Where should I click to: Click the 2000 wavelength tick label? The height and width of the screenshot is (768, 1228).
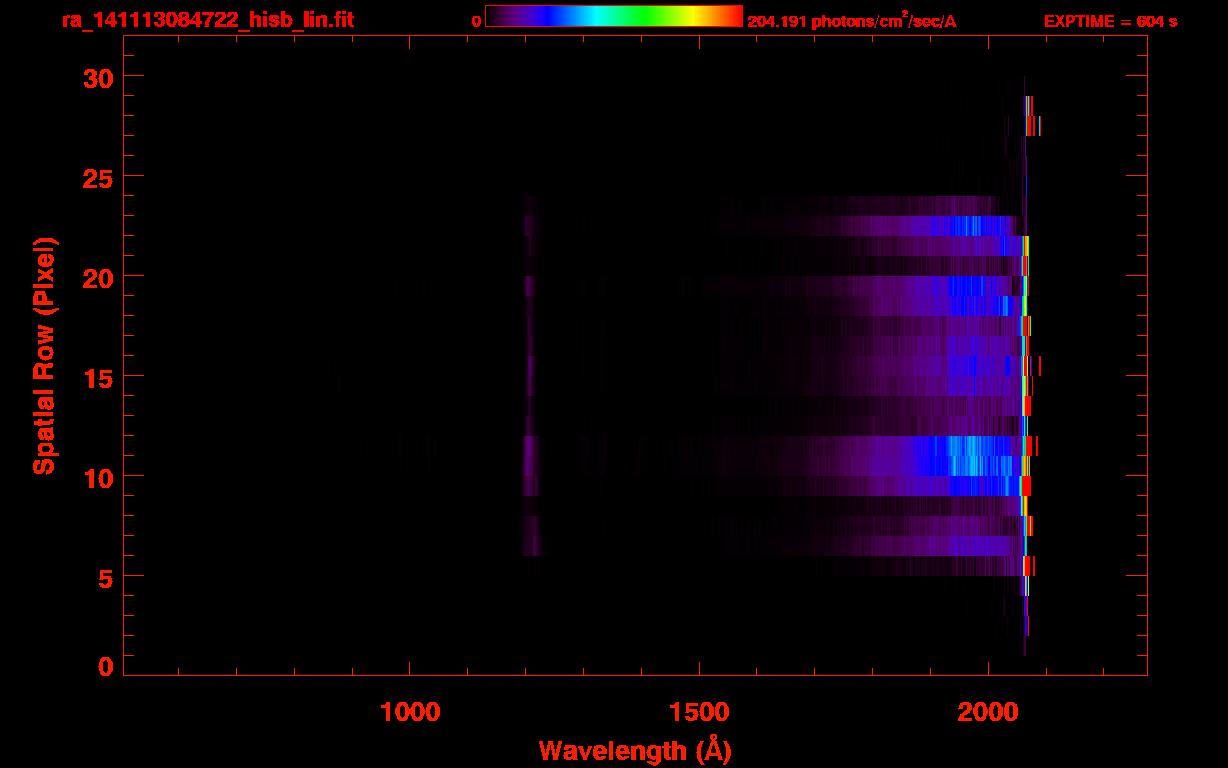point(988,712)
